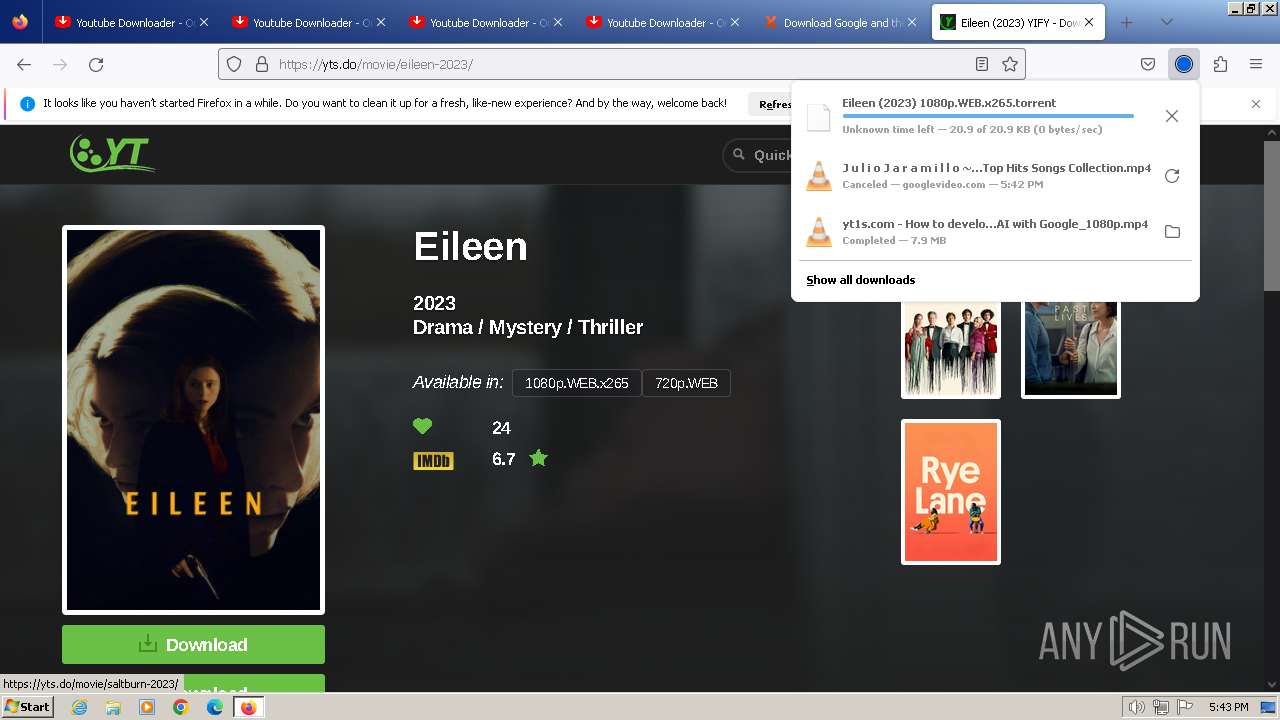The width and height of the screenshot is (1280, 720).
Task: Open new tab with plus icon
Action: (x=1127, y=22)
